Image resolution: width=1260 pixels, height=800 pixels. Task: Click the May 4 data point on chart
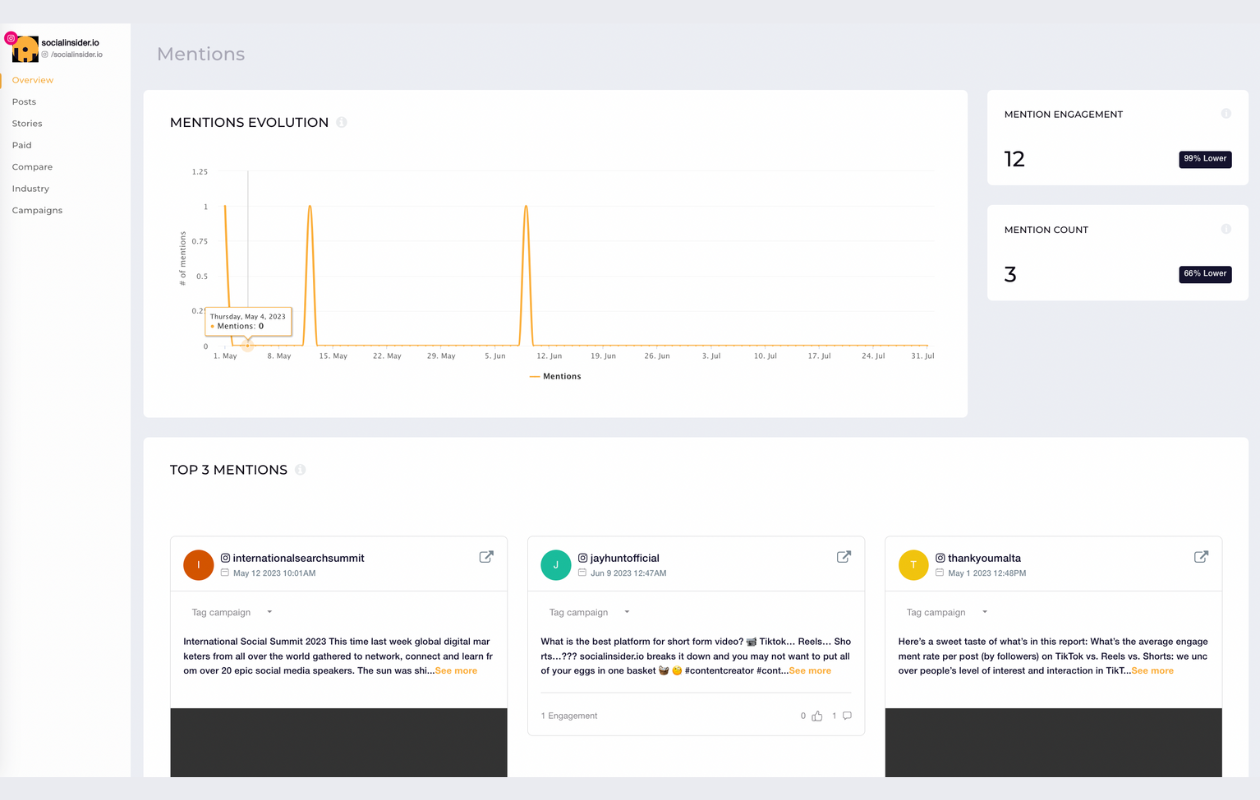248,346
